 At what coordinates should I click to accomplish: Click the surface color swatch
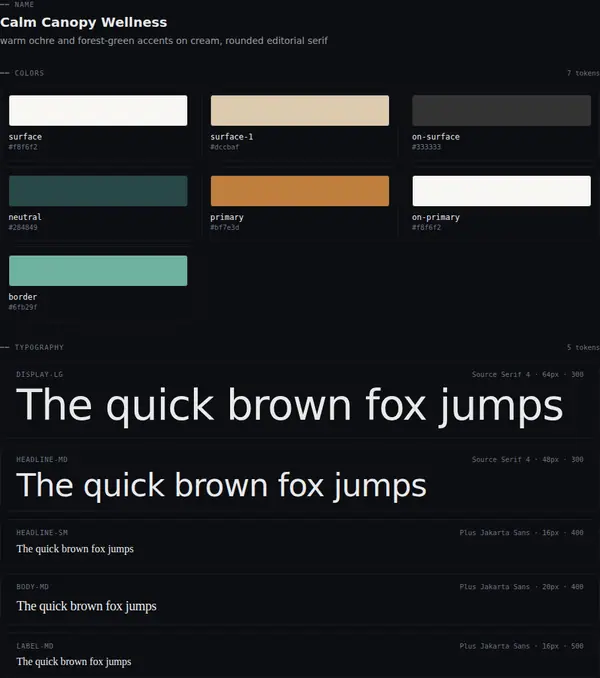[98, 111]
